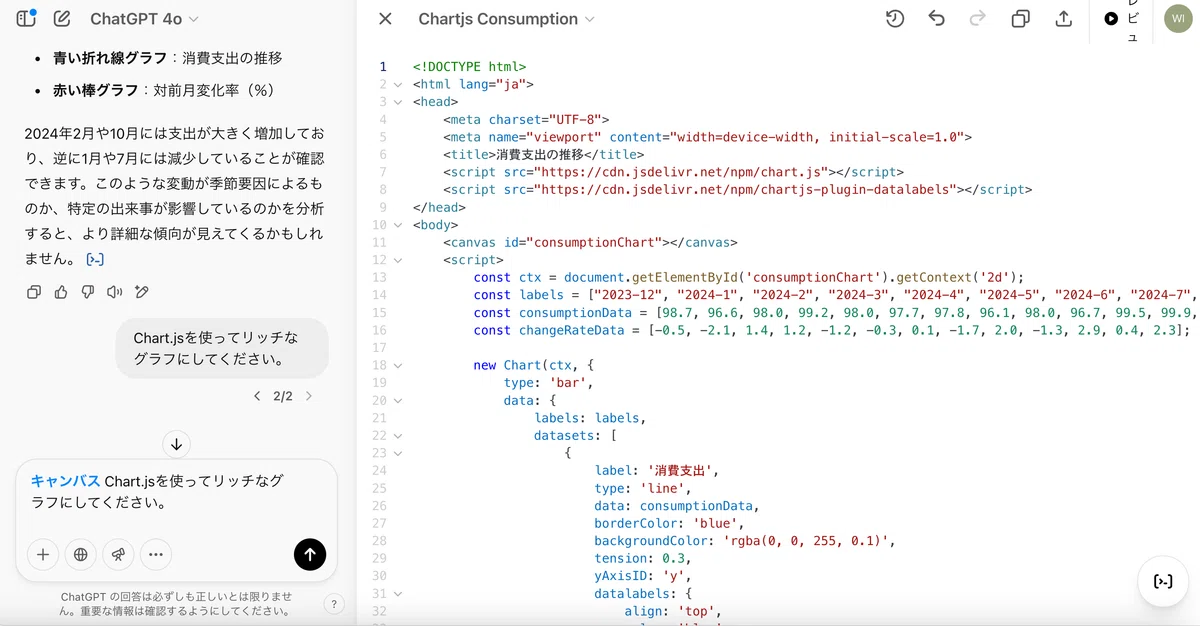The width and height of the screenshot is (1200, 626).
Task: Enable web search globe button
Action: [x=80, y=554]
